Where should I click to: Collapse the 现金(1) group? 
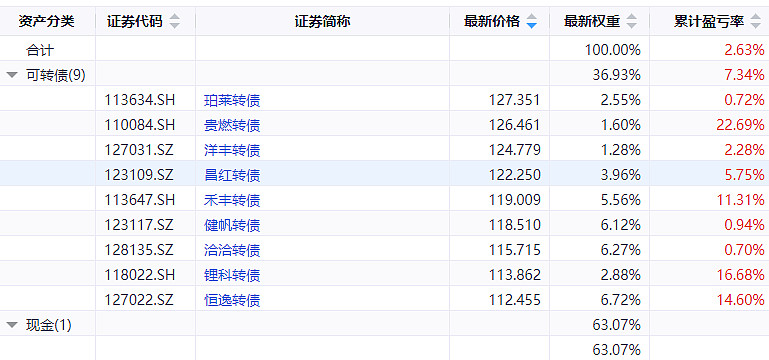click(x=12, y=325)
